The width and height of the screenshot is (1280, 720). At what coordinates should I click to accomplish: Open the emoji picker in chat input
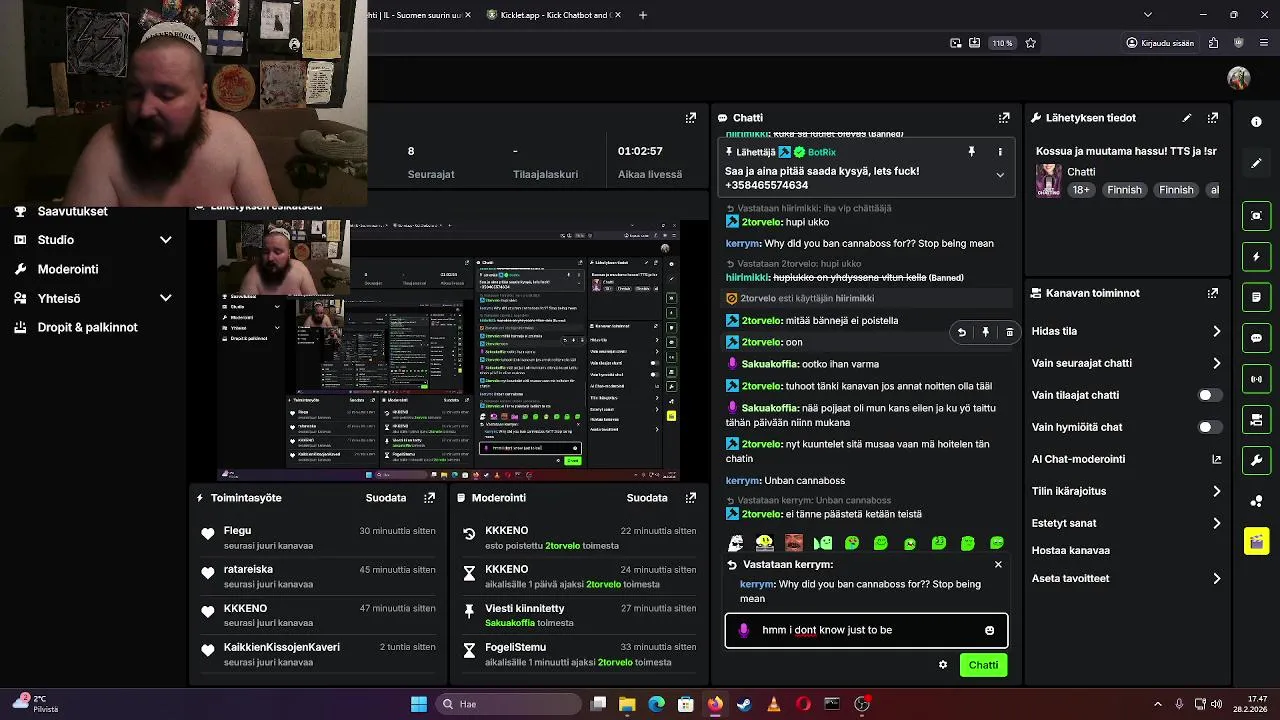pyautogui.click(x=990, y=631)
